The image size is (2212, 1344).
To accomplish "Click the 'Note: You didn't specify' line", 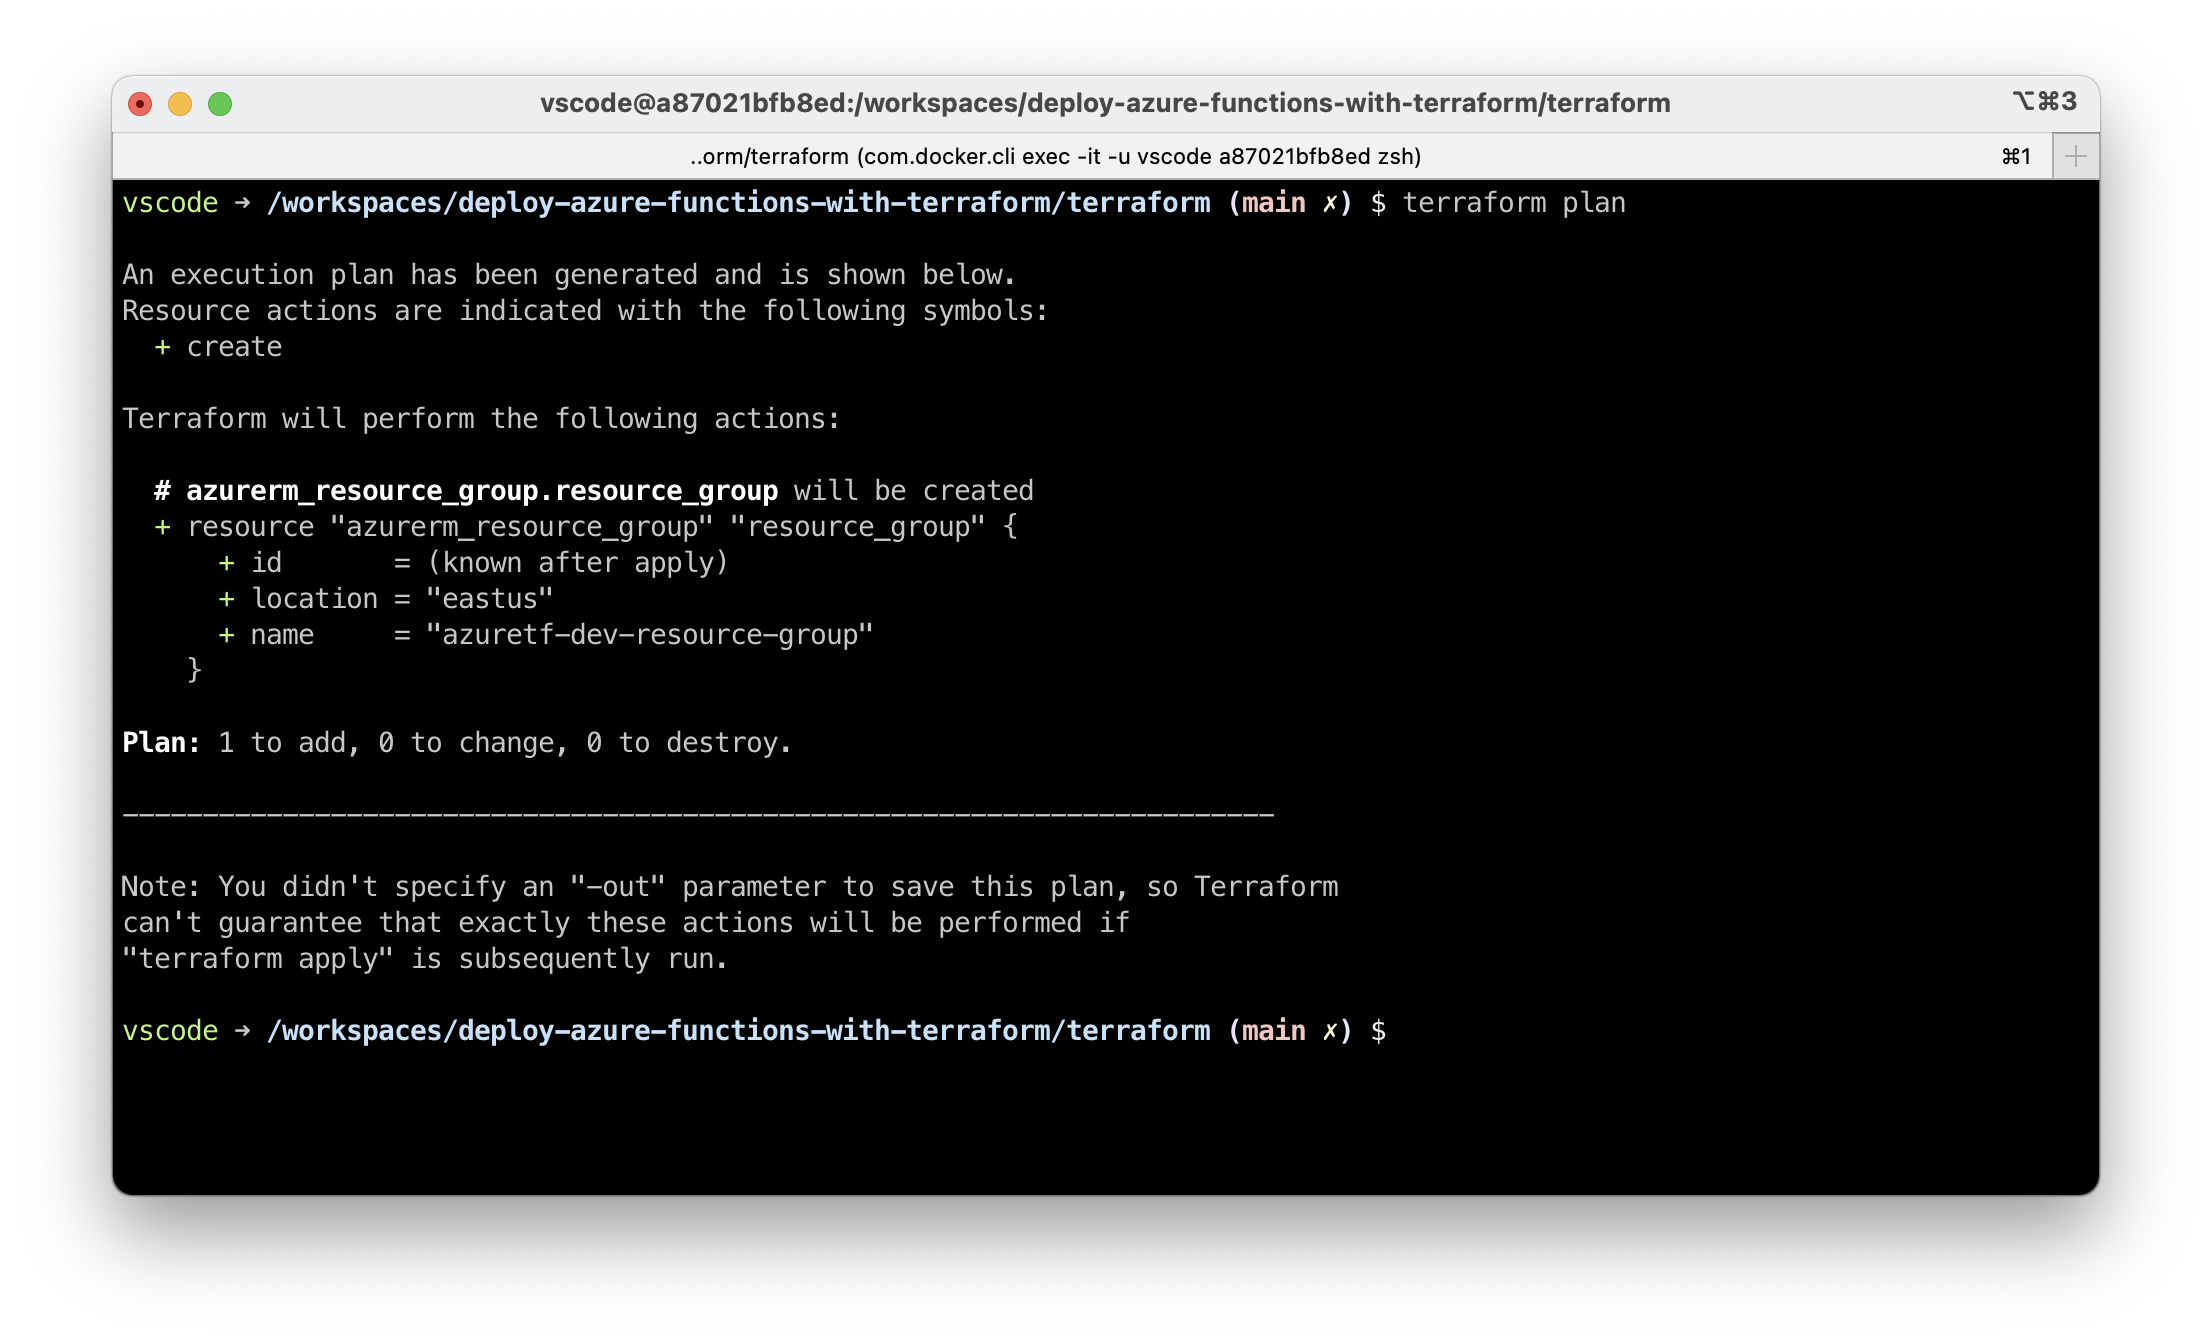I will click(x=730, y=887).
